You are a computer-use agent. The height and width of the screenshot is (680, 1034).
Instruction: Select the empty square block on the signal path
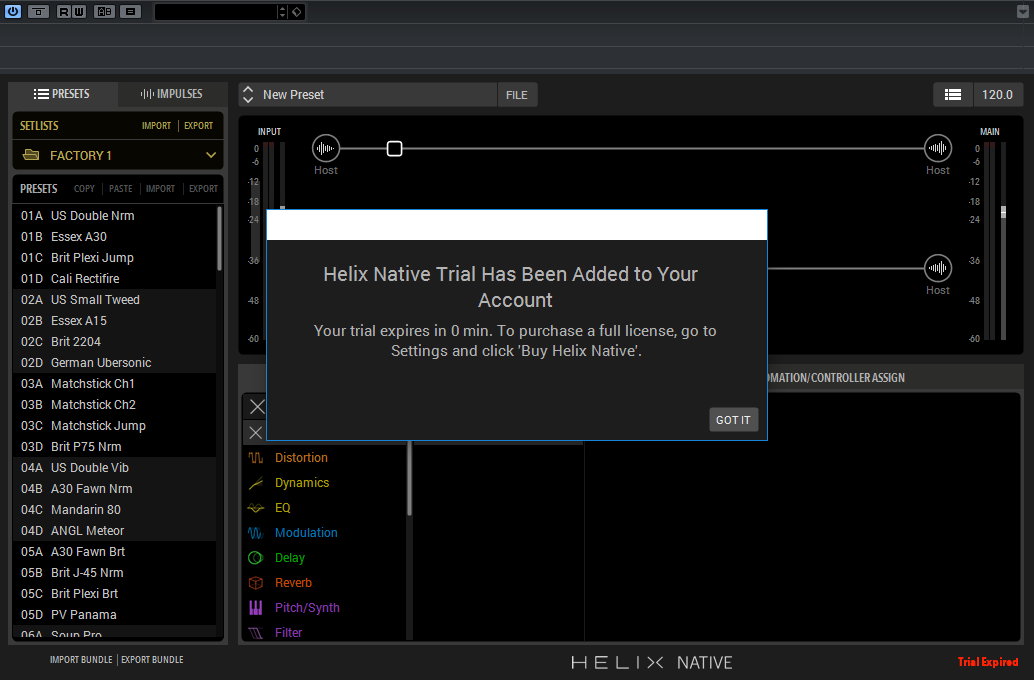point(394,148)
